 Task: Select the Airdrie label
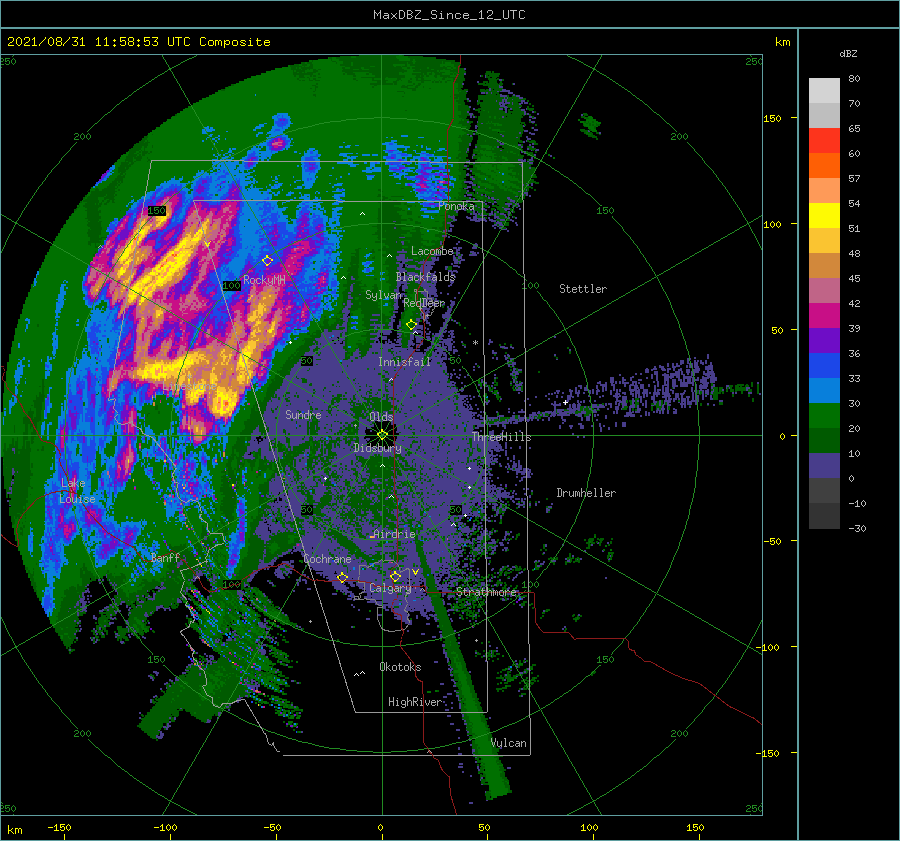pos(394,534)
